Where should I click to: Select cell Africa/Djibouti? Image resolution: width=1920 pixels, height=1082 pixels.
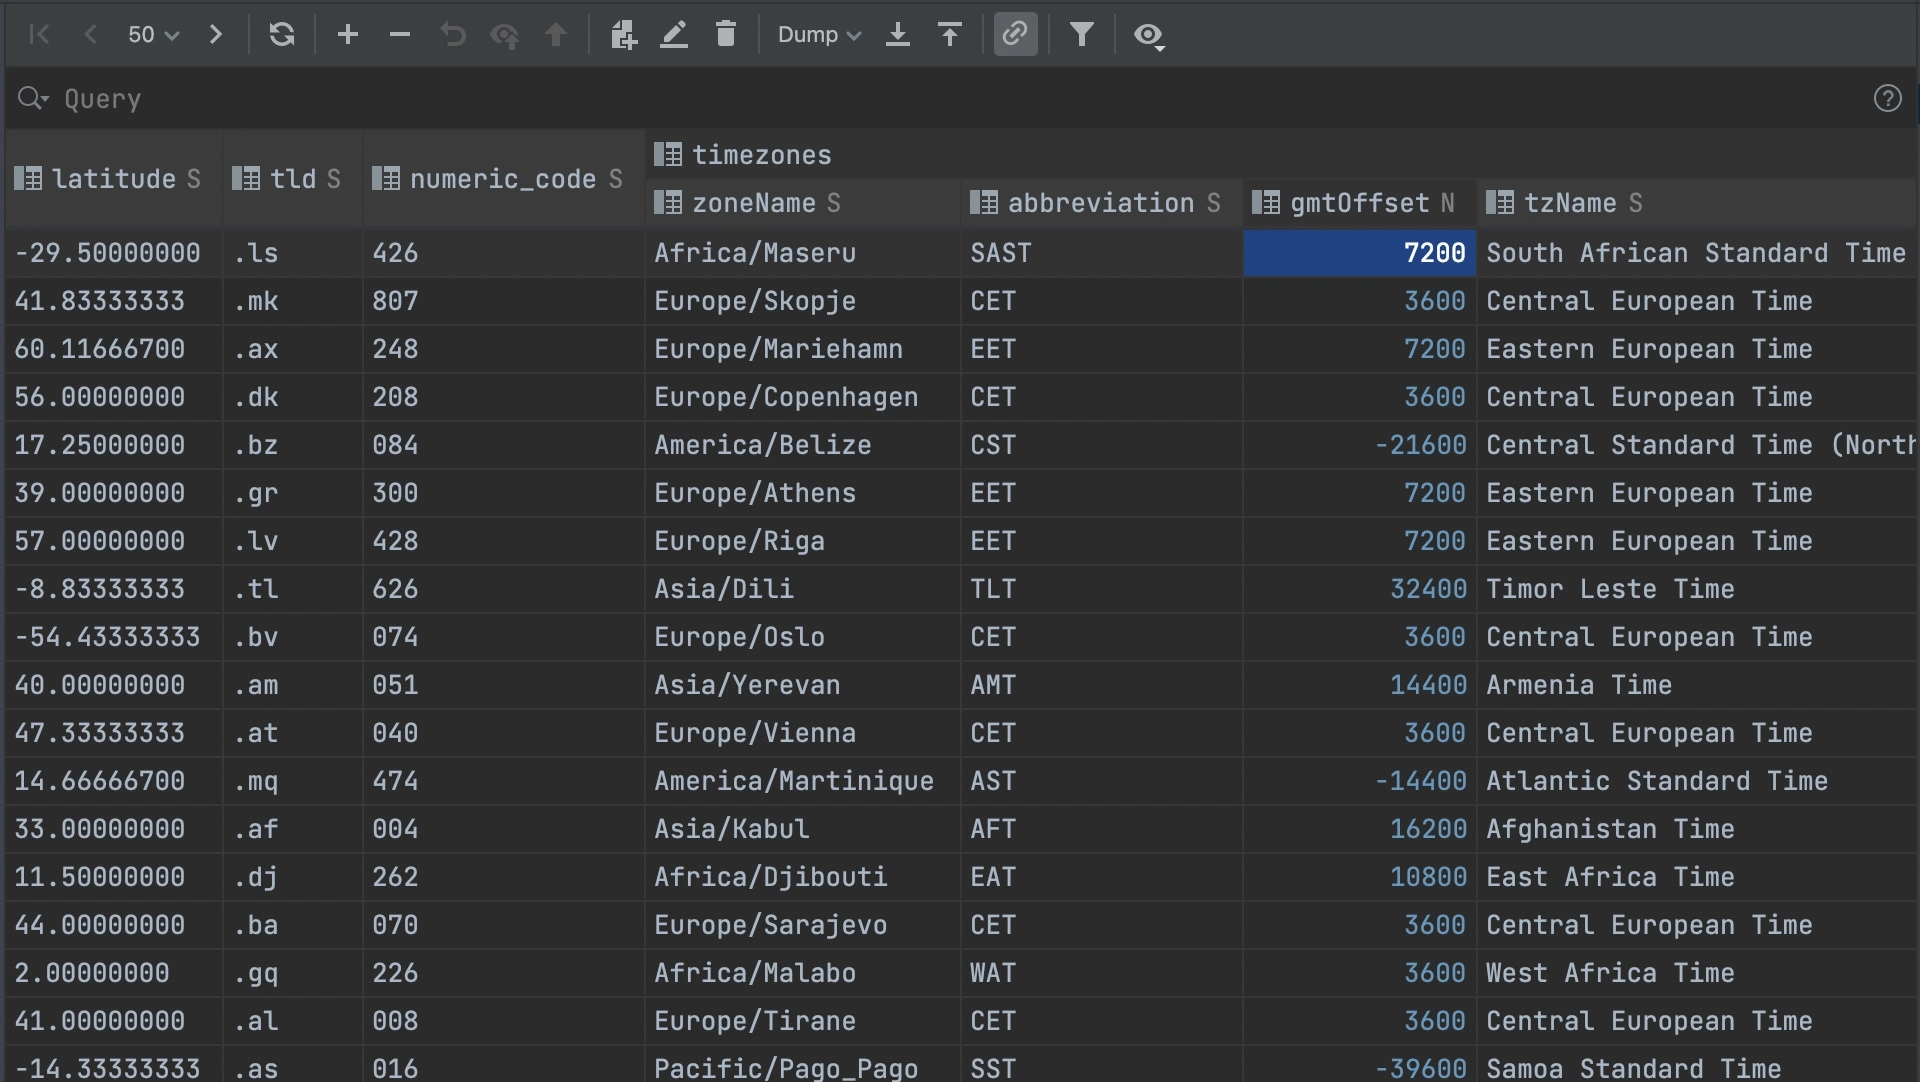tap(803, 877)
